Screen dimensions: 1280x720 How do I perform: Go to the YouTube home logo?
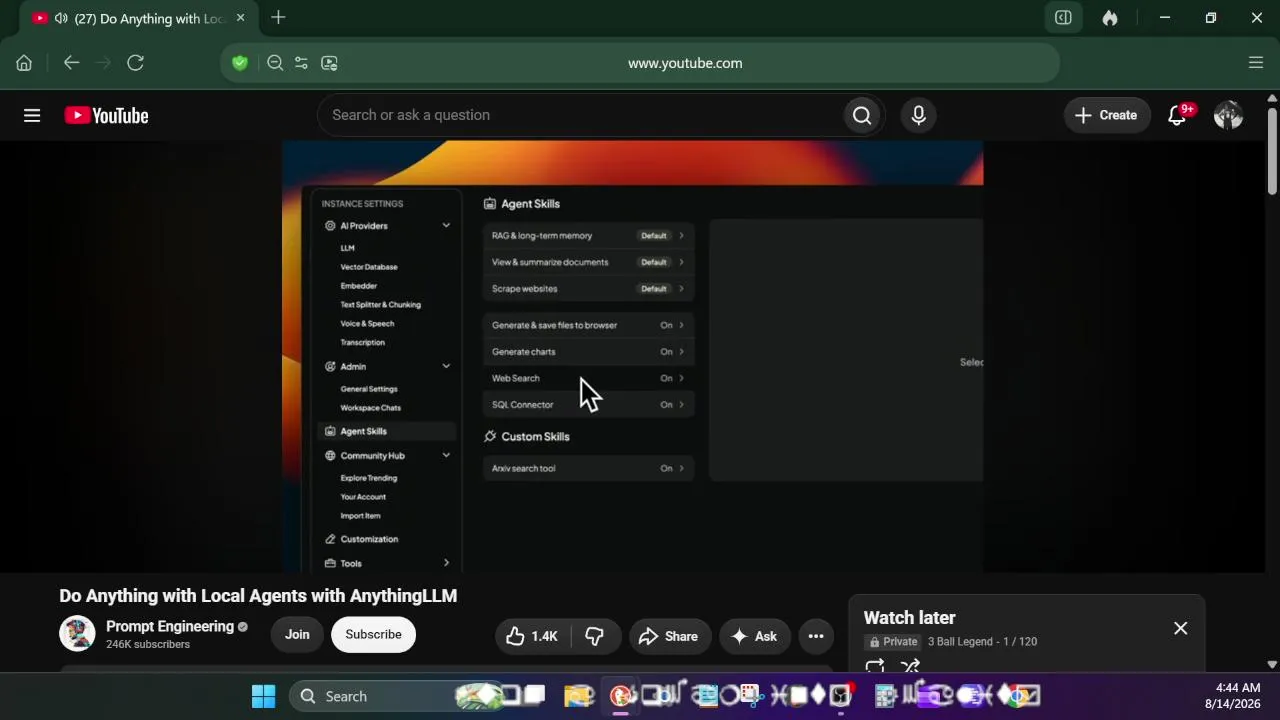(x=106, y=116)
